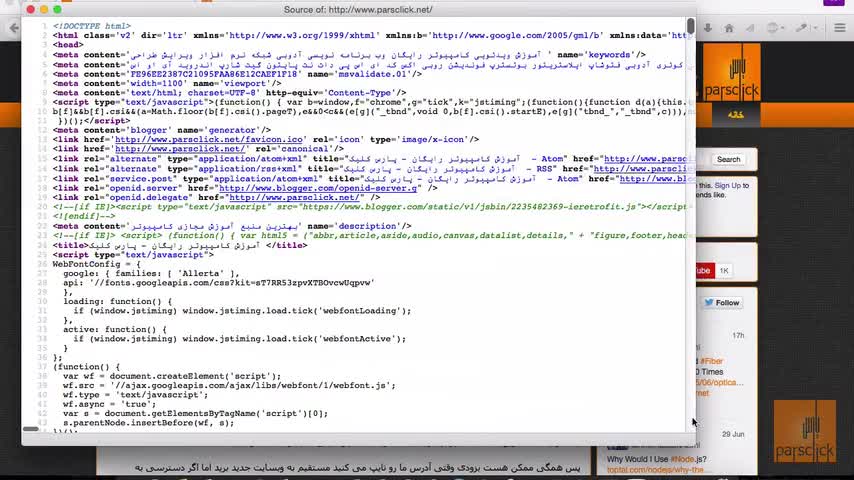This screenshot has width=854, height=480.
Task: Close the page source window
Action: pyautogui.click(x=30, y=9)
